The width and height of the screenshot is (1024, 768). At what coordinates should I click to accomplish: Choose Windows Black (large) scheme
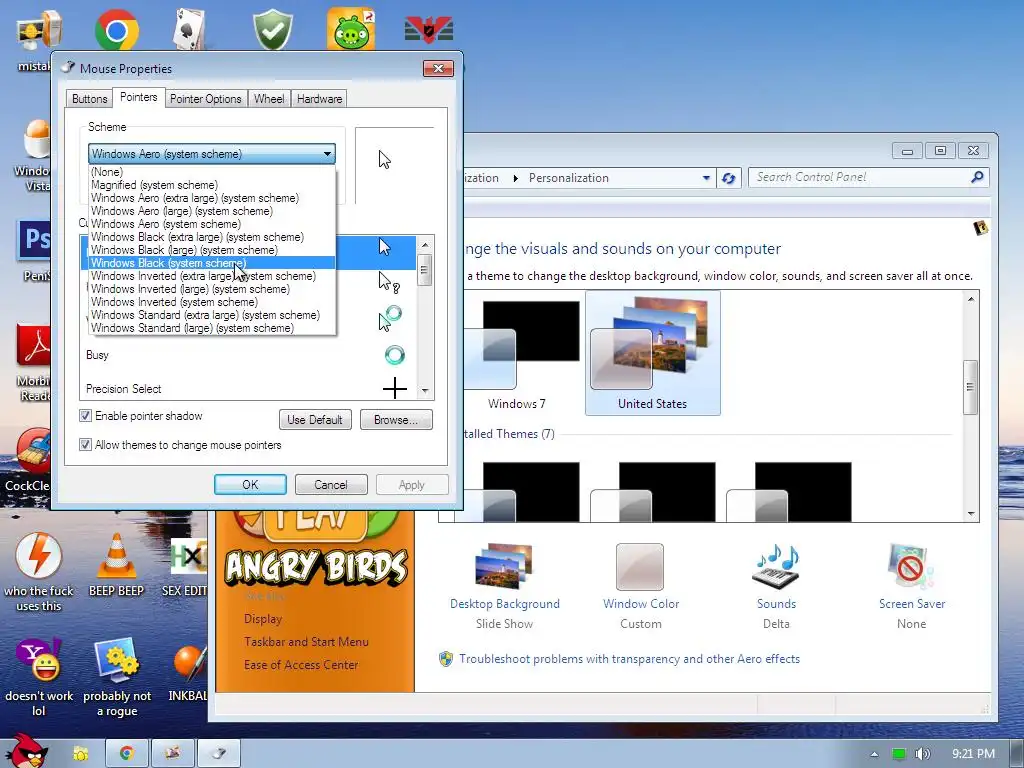tap(212, 250)
